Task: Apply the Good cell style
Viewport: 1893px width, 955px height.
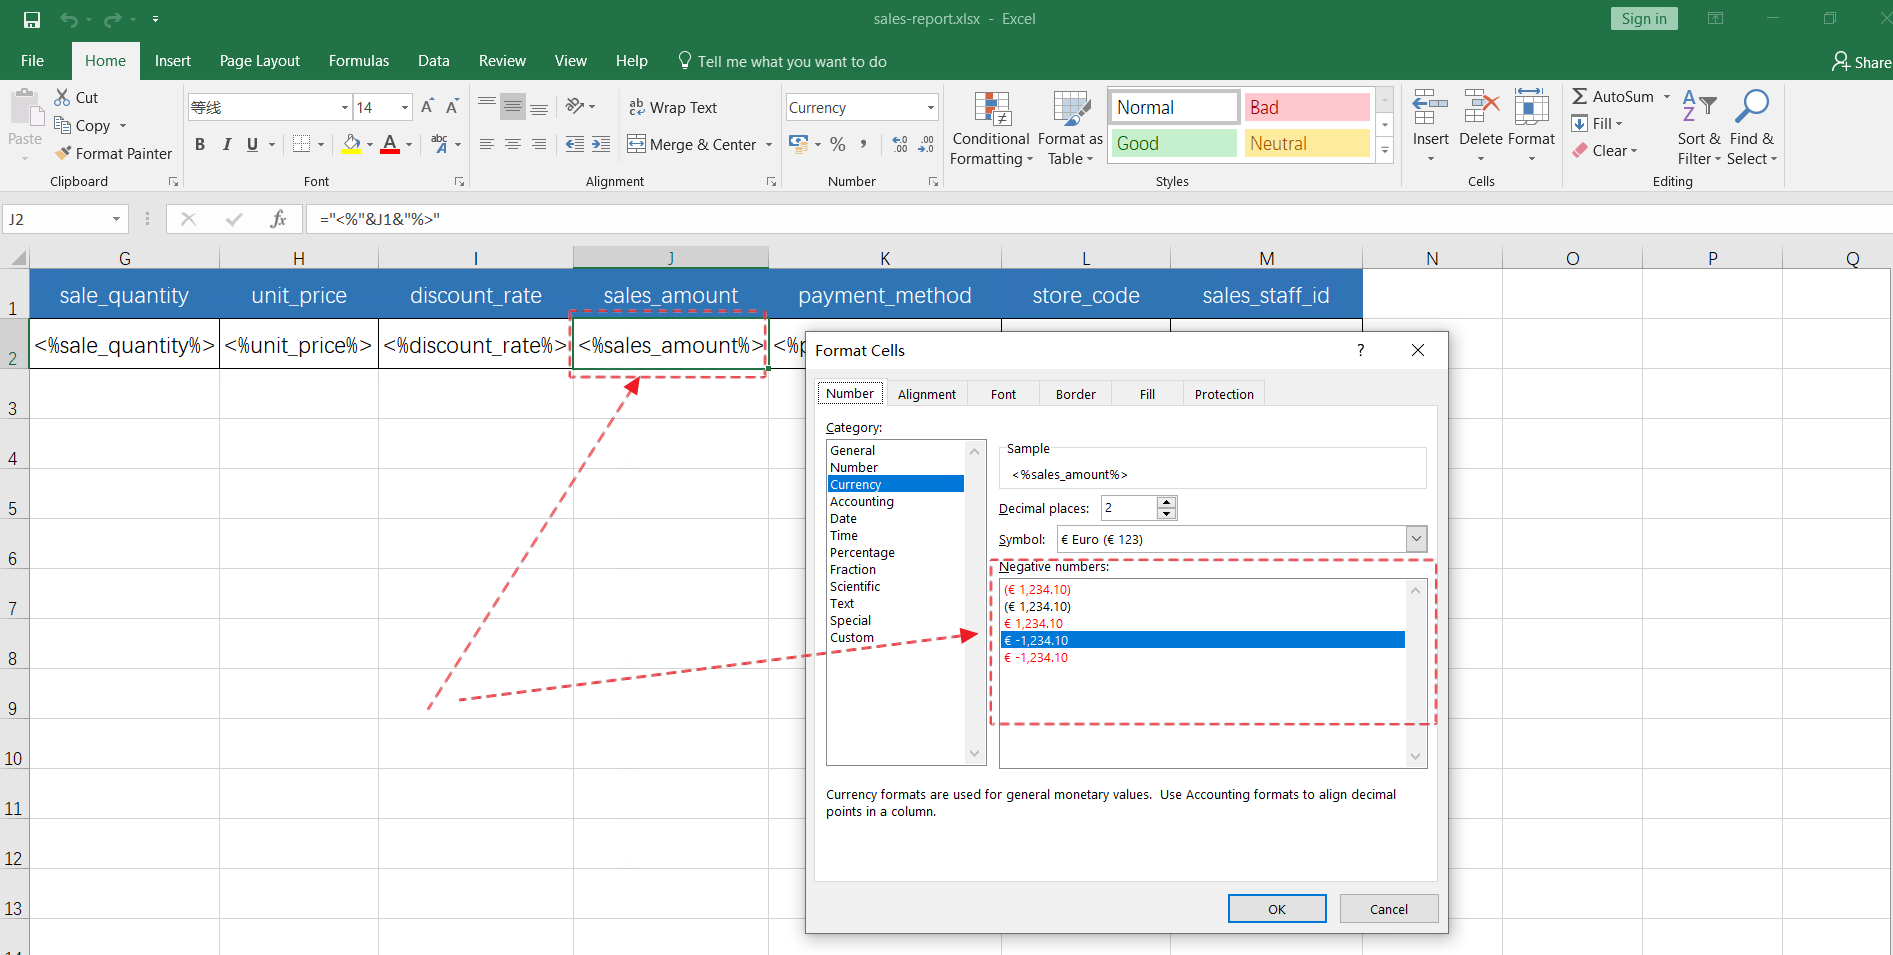Action: click(1175, 143)
